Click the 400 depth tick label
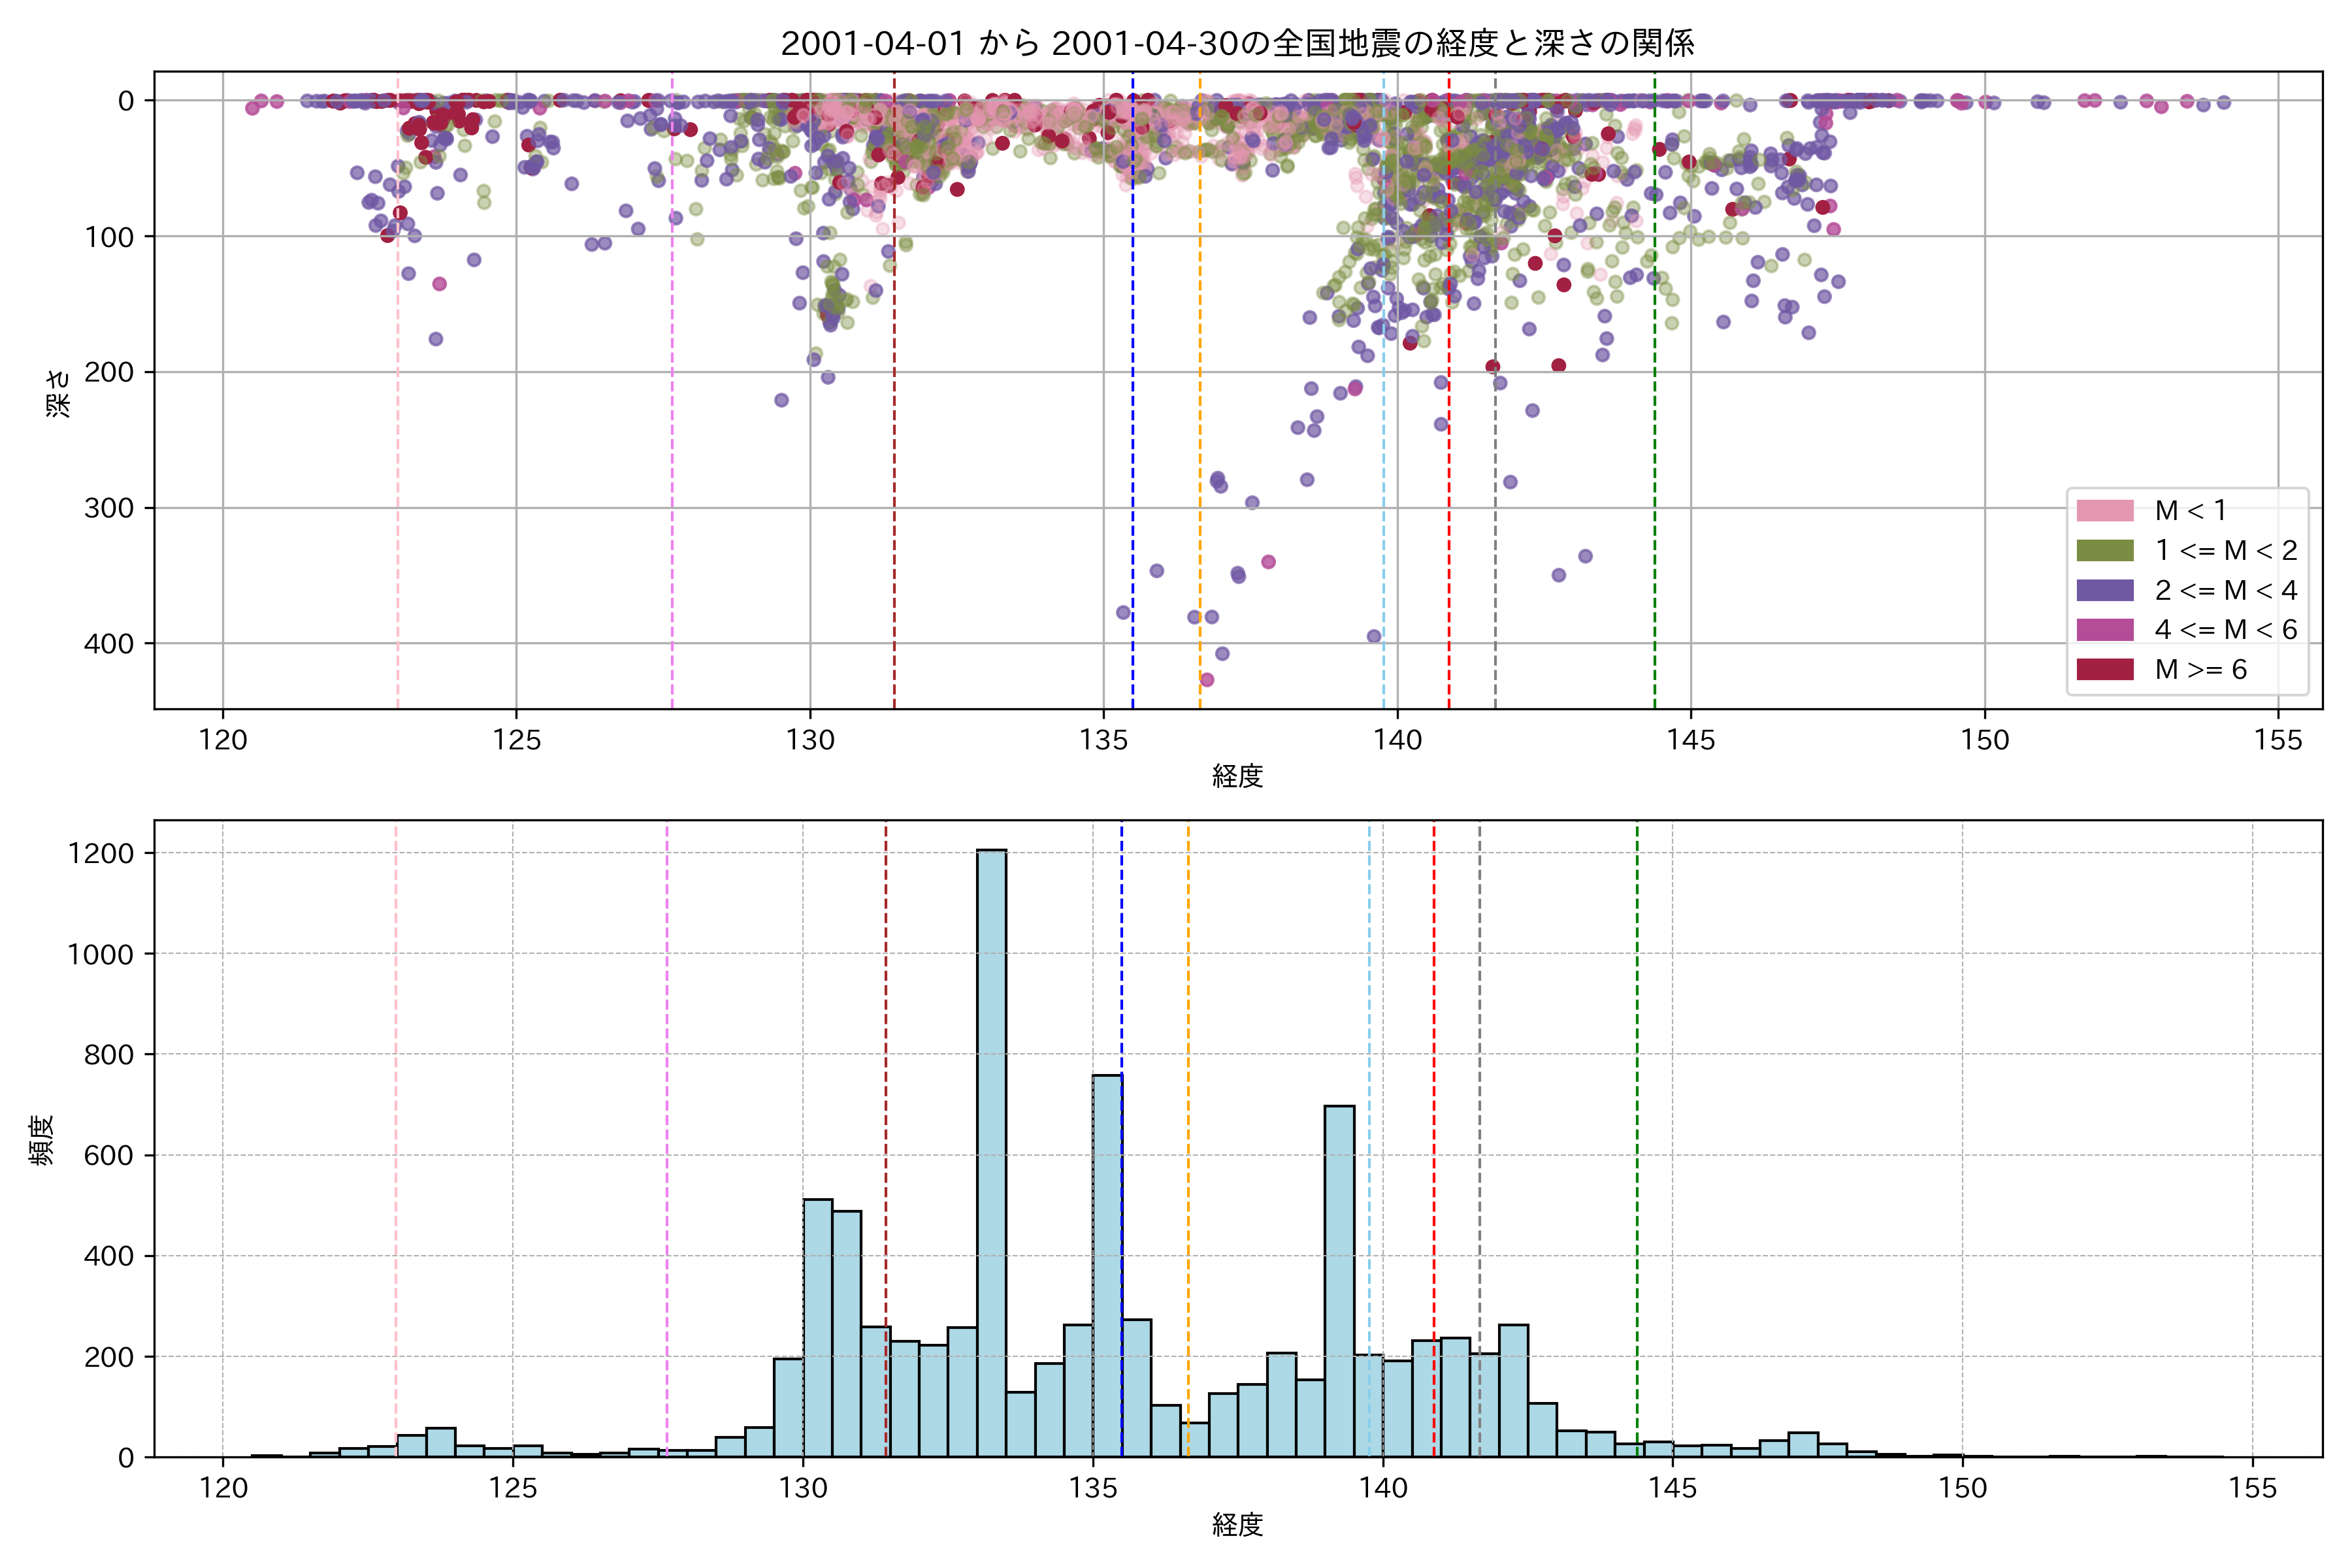This screenshot has width=2352, height=1568. click(109, 644)
